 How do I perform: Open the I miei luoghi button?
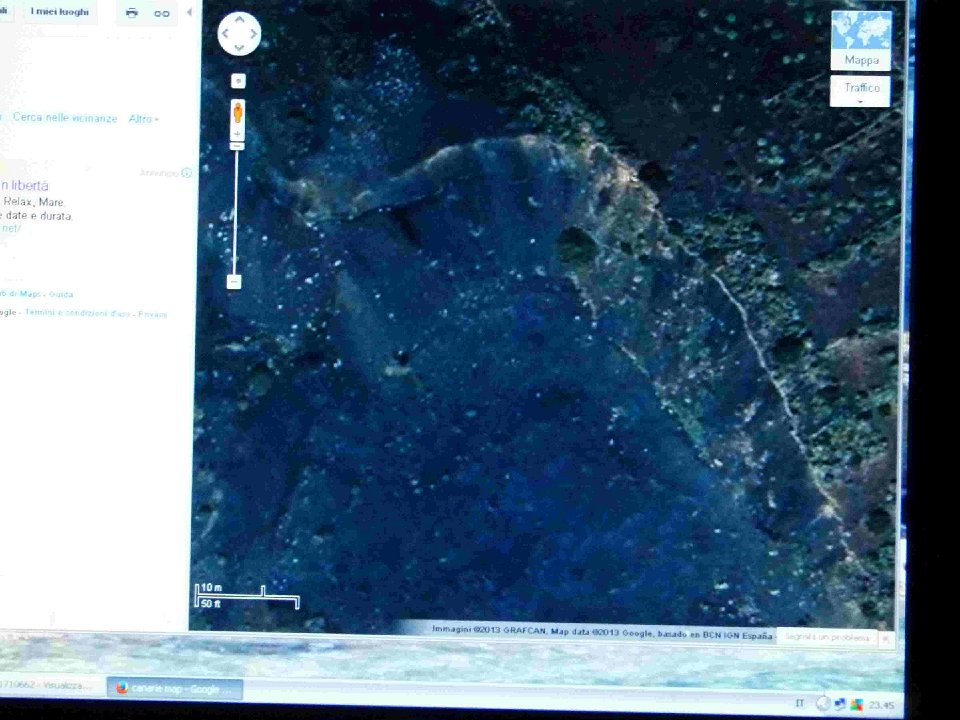59,12
